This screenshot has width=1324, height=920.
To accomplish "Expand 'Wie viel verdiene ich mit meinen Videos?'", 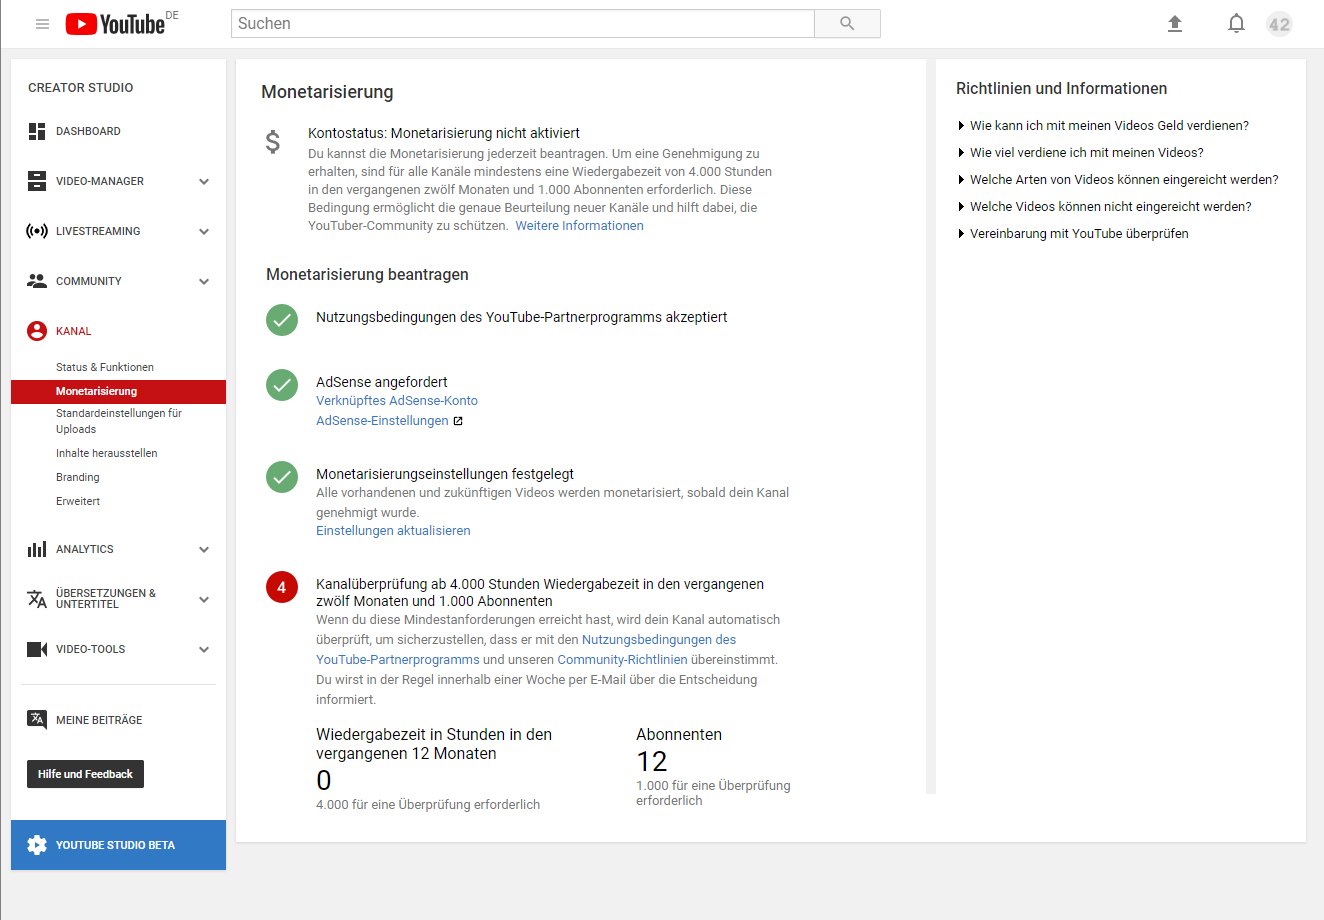I will [1086, 153].
